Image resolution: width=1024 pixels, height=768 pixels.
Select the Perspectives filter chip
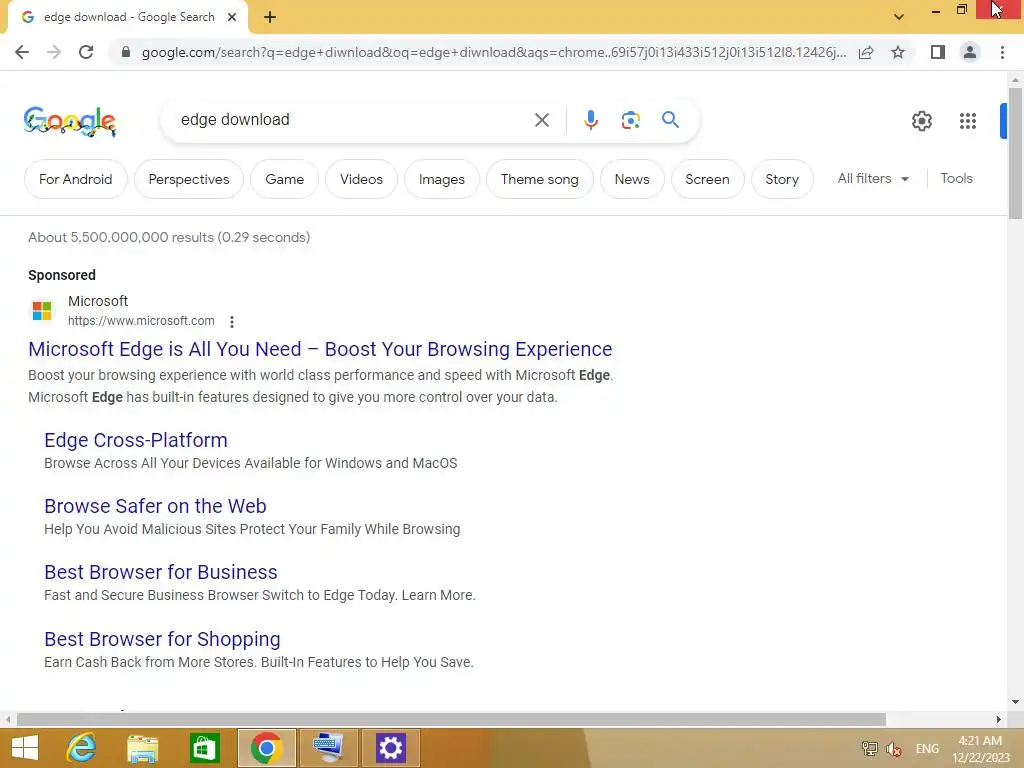click(x=189, y=179)
